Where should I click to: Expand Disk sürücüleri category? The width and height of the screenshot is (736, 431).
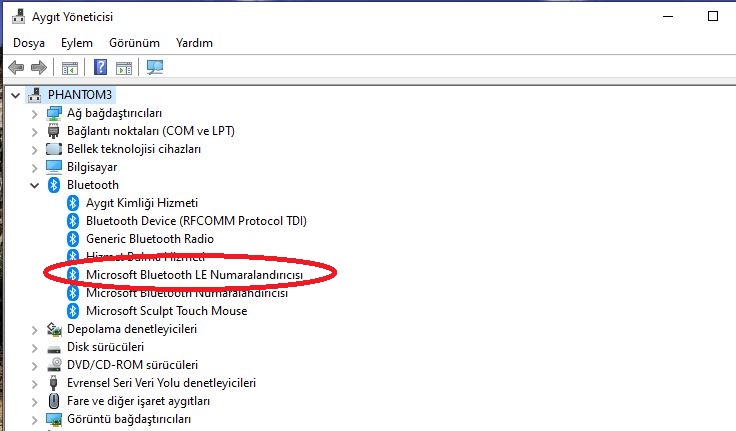[x=34, y=347]
